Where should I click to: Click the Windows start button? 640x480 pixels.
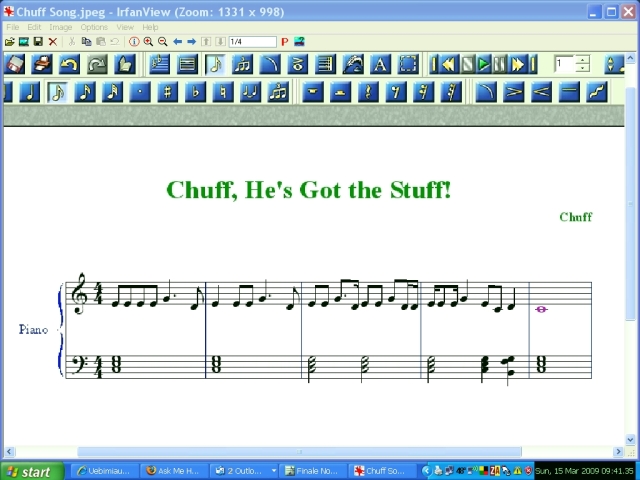pos(28,471)
